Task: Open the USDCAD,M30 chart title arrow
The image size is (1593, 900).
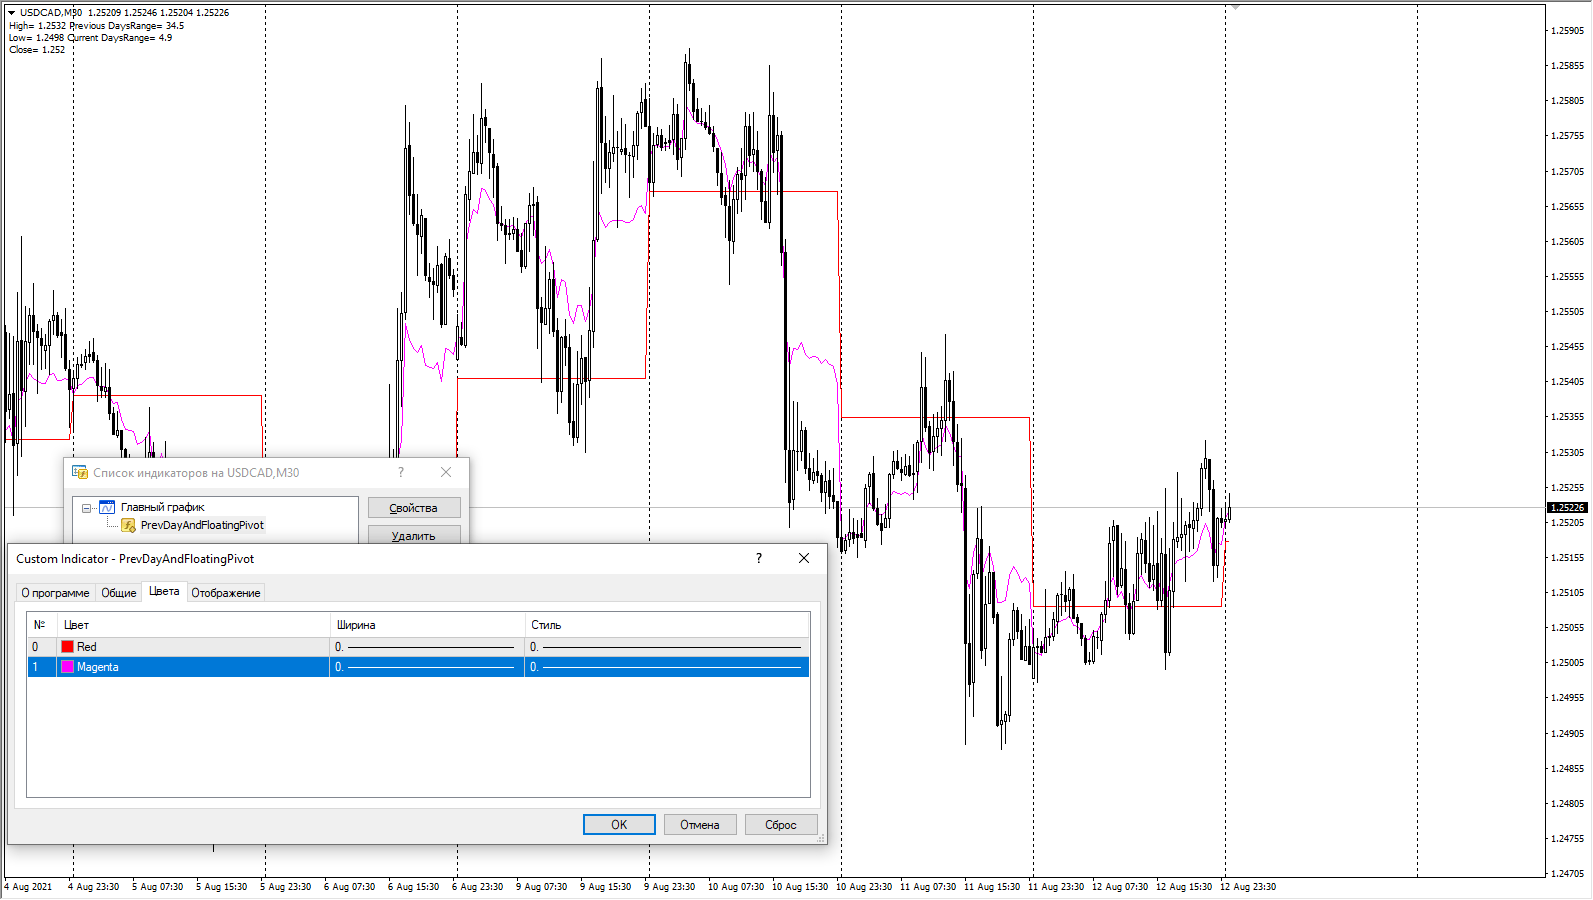Action: point(12,13)
